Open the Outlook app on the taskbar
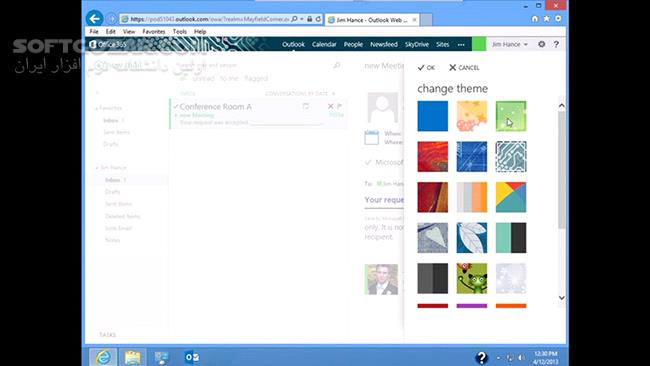Viewport: 650px width, 366px height. [192, 357]
